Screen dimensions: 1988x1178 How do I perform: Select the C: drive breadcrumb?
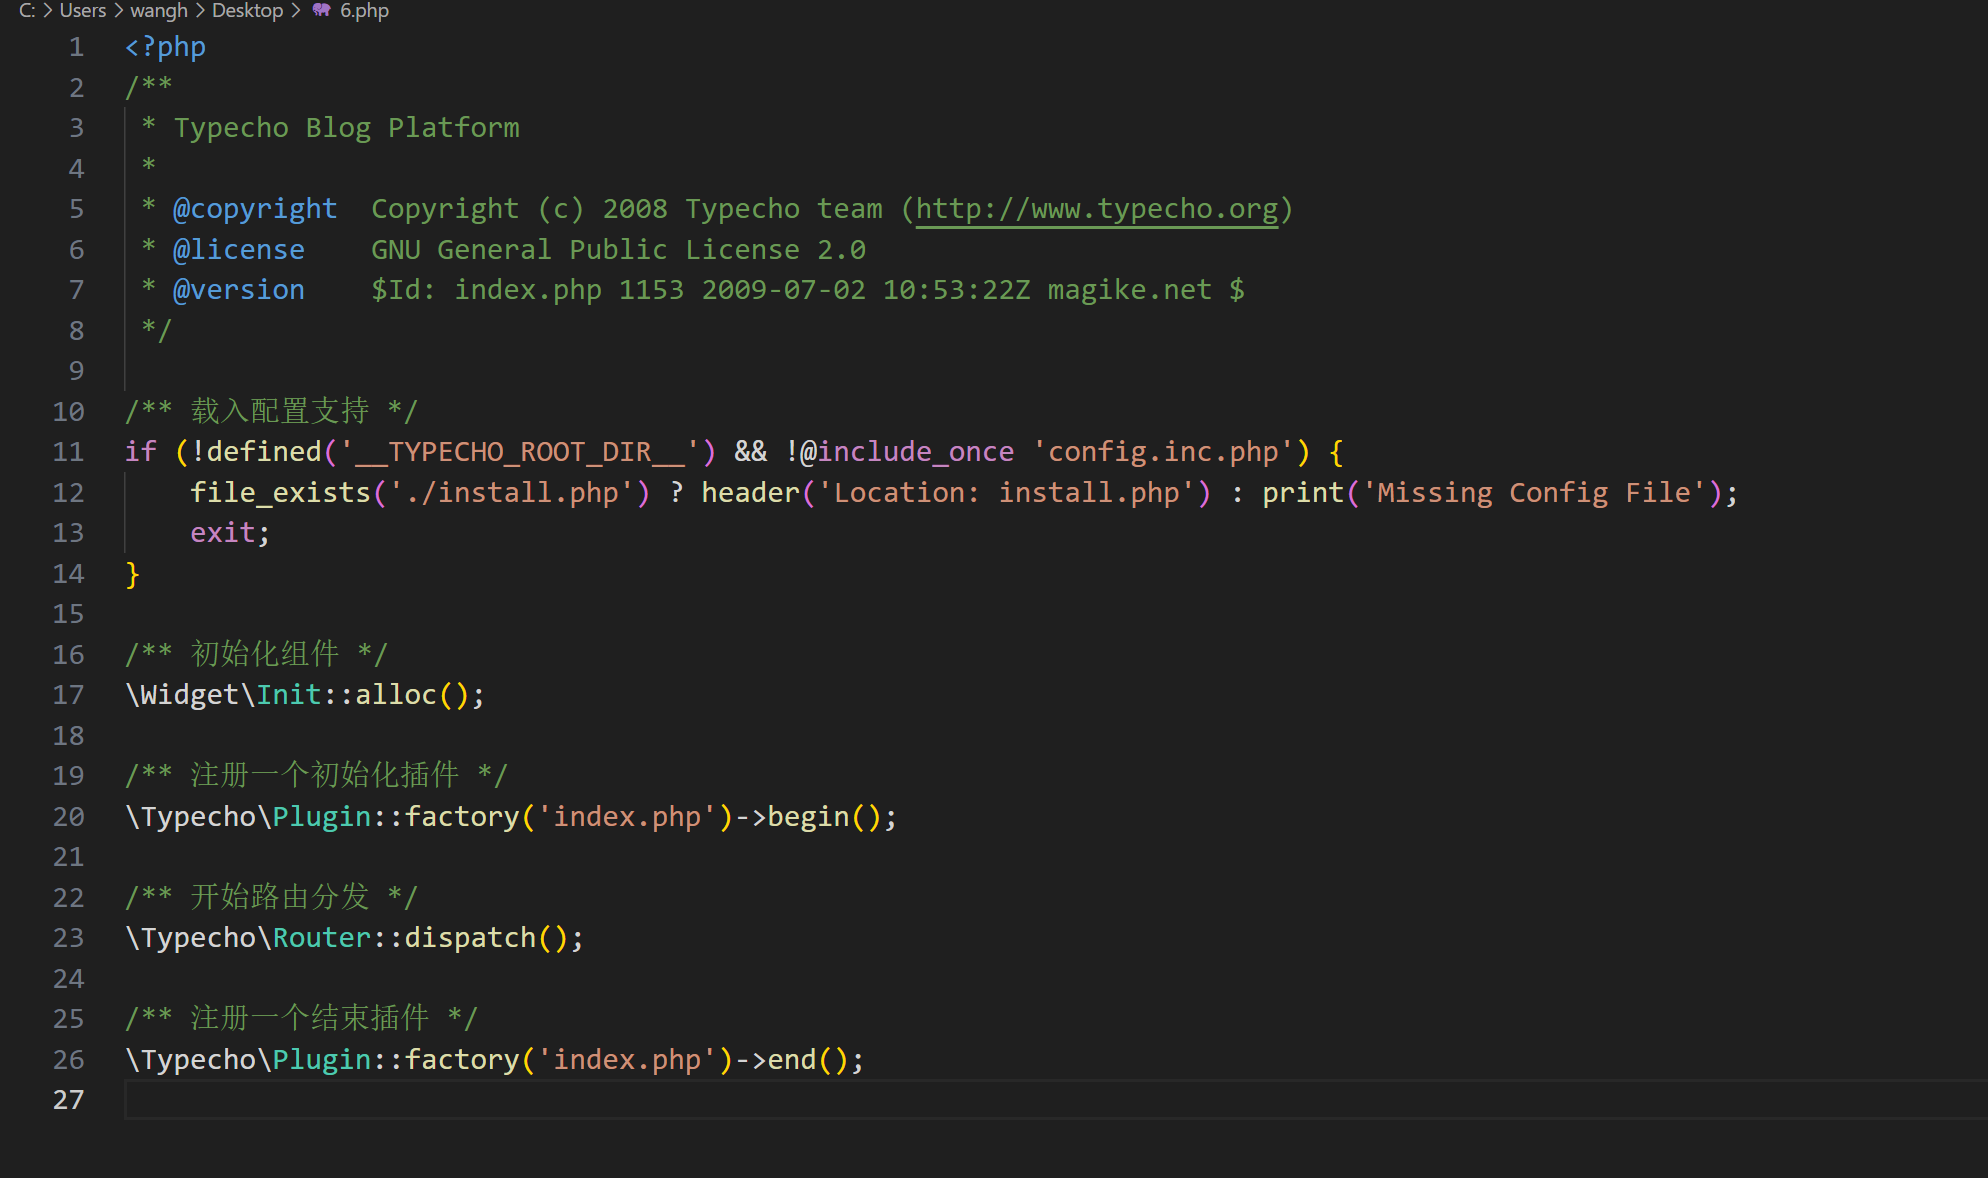pos(26,10)
